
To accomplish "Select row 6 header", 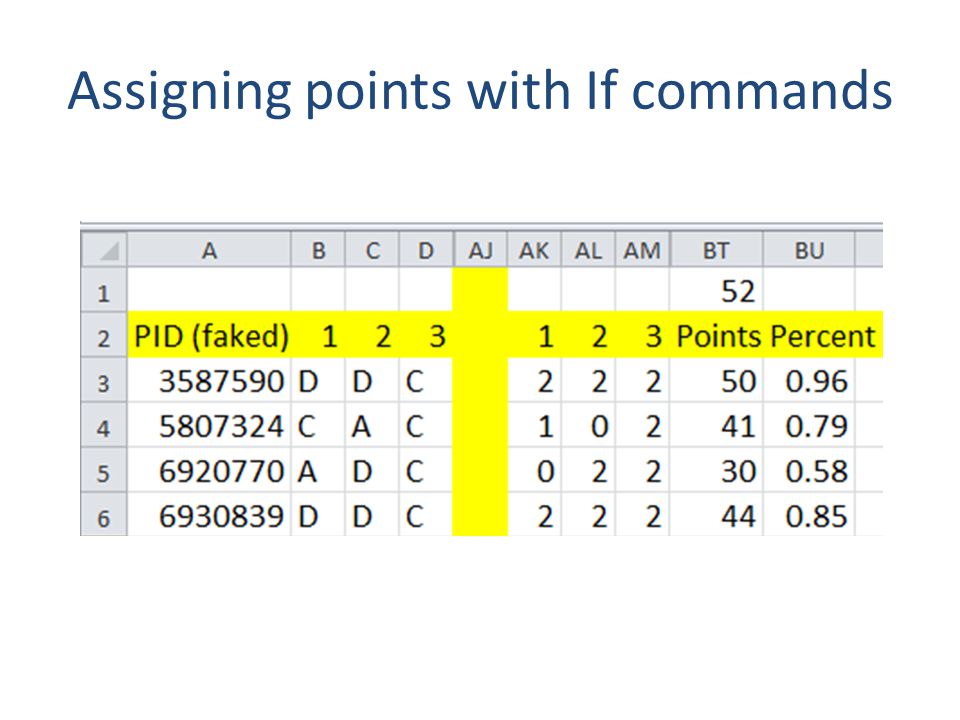I will 104,516.
